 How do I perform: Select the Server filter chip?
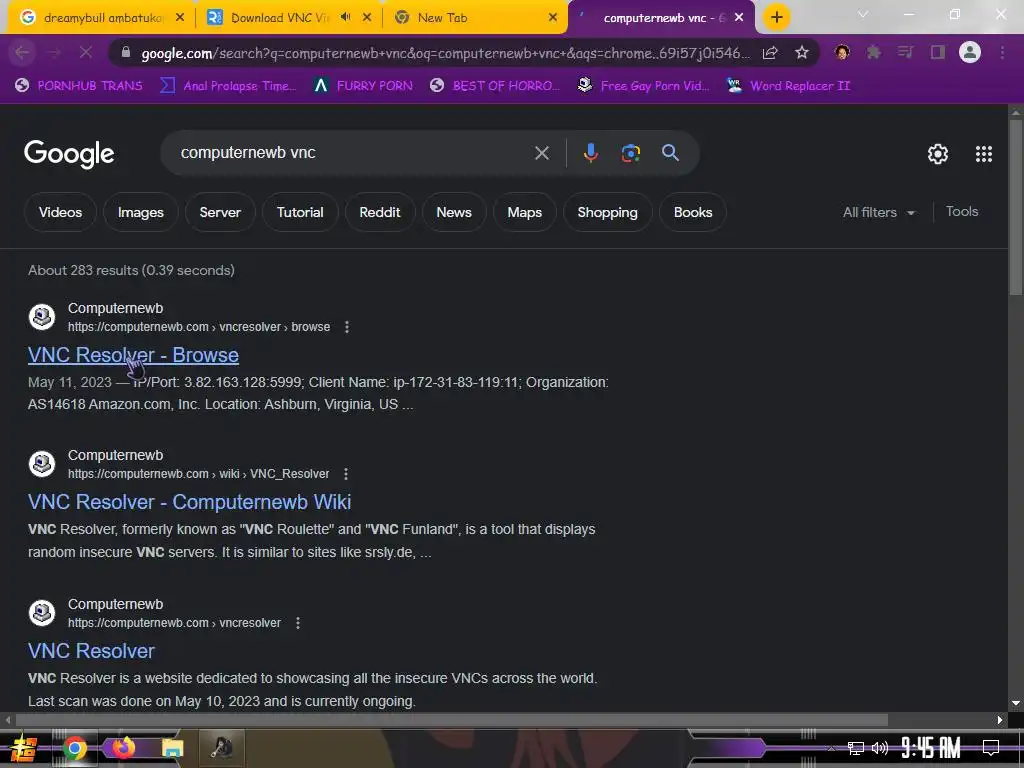click(x=220, y=212)
